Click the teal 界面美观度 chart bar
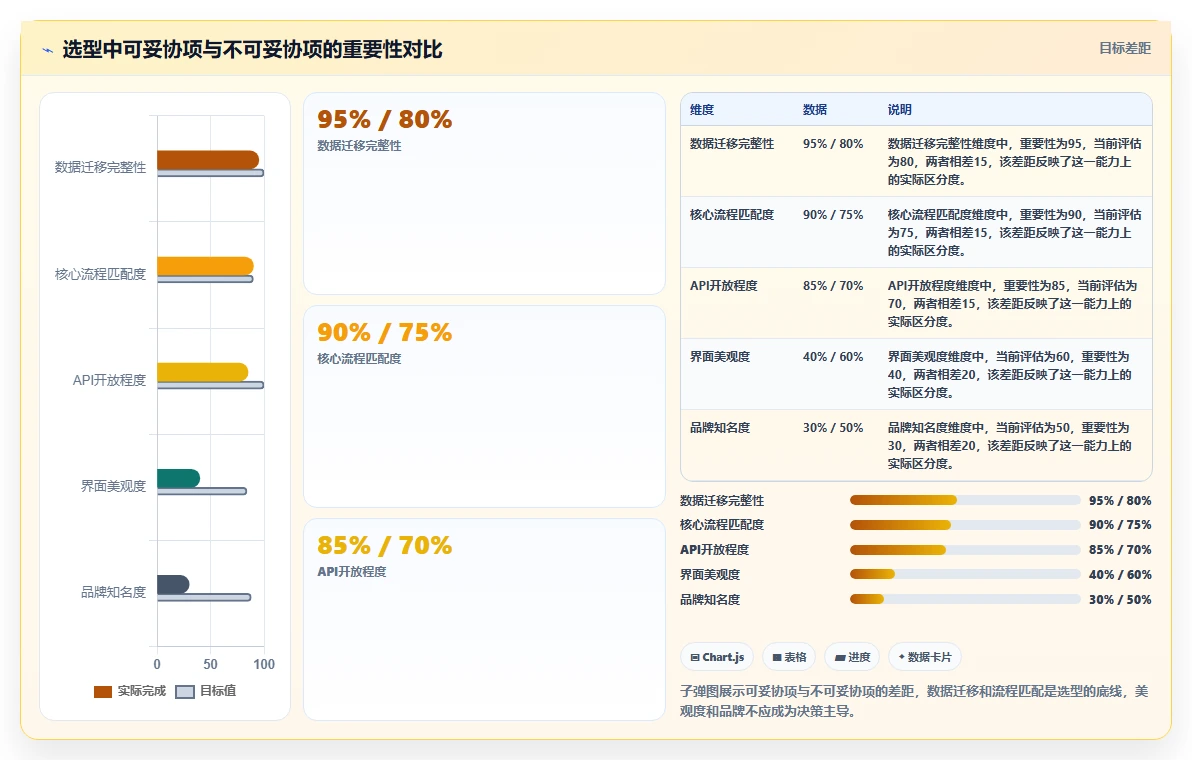The width and height of the screenshot is (1192, 760). point(179,478)
